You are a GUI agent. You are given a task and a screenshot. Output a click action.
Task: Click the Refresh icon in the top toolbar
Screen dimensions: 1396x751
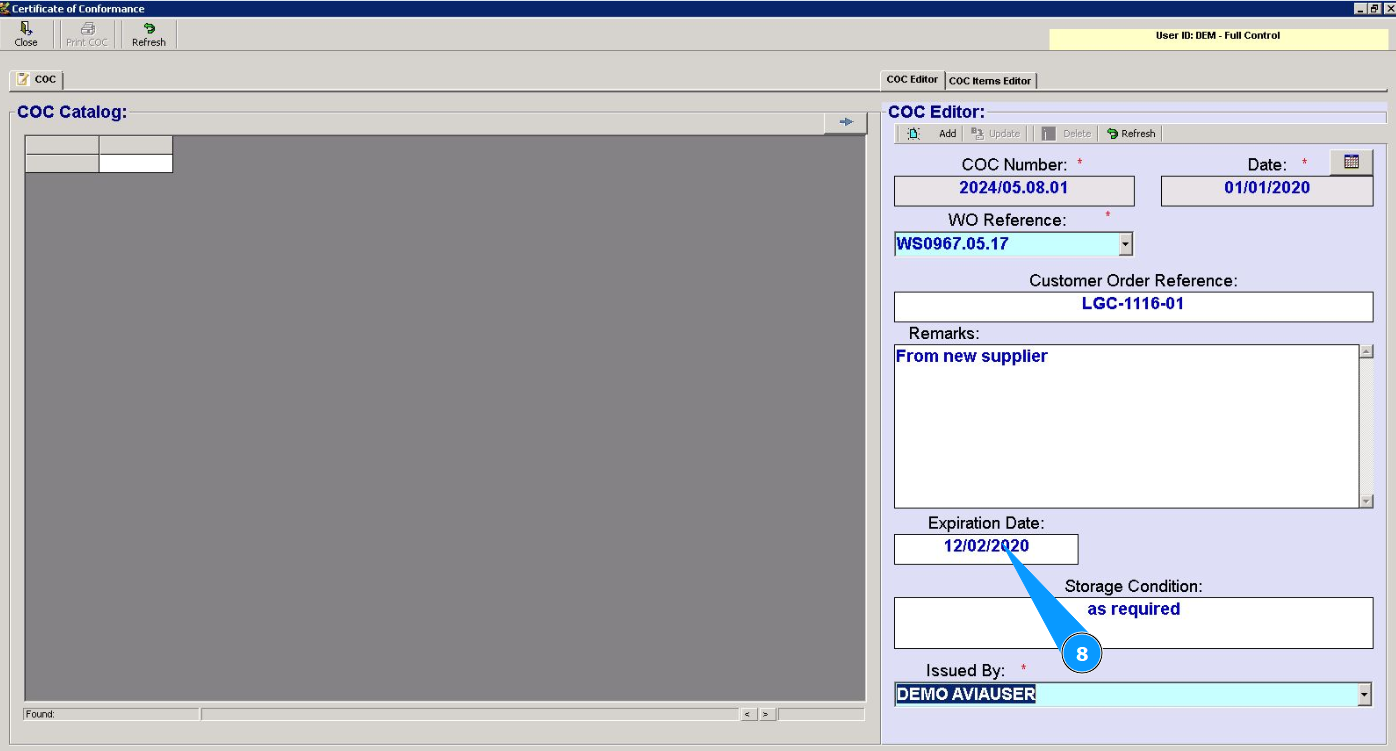pos(149,35)
